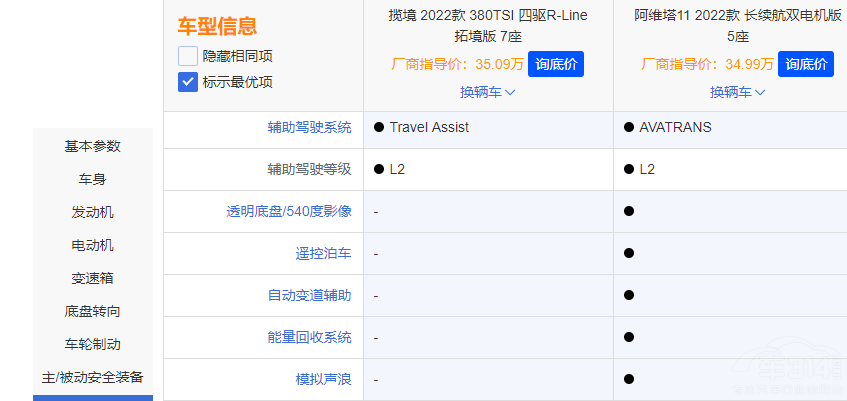The image size is (847, 401).
Task: Uncheck the 标示最优项 checkbox
Action: [188, 82]
